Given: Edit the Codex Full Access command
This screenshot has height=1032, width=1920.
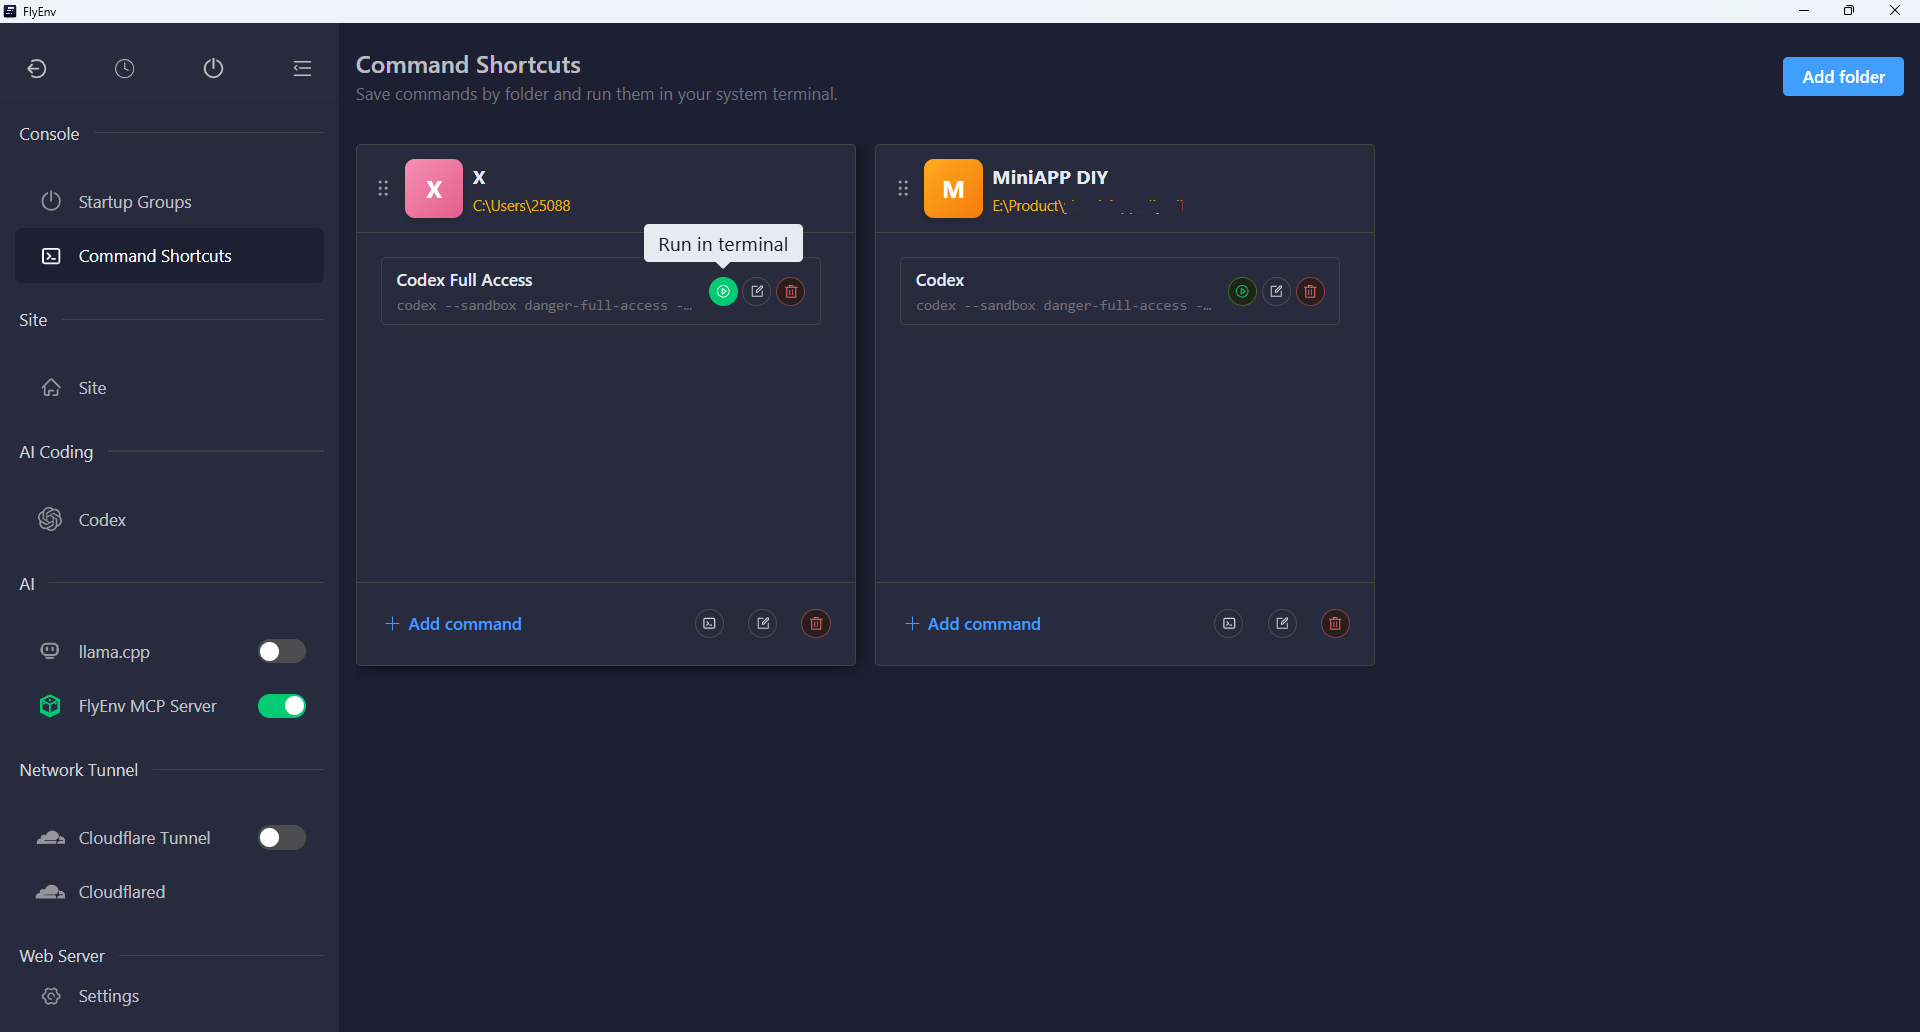Looking at the screenshot, I should [x=757, y=291].
